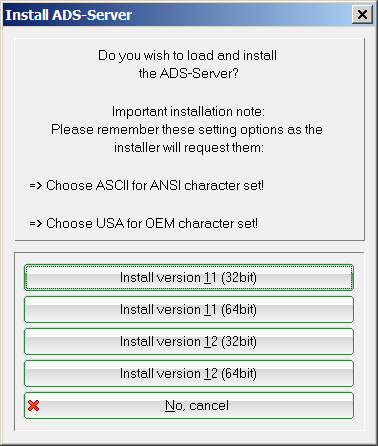Click the => arrow before the USA note
378x446 pixels.
tap(36, 223)
